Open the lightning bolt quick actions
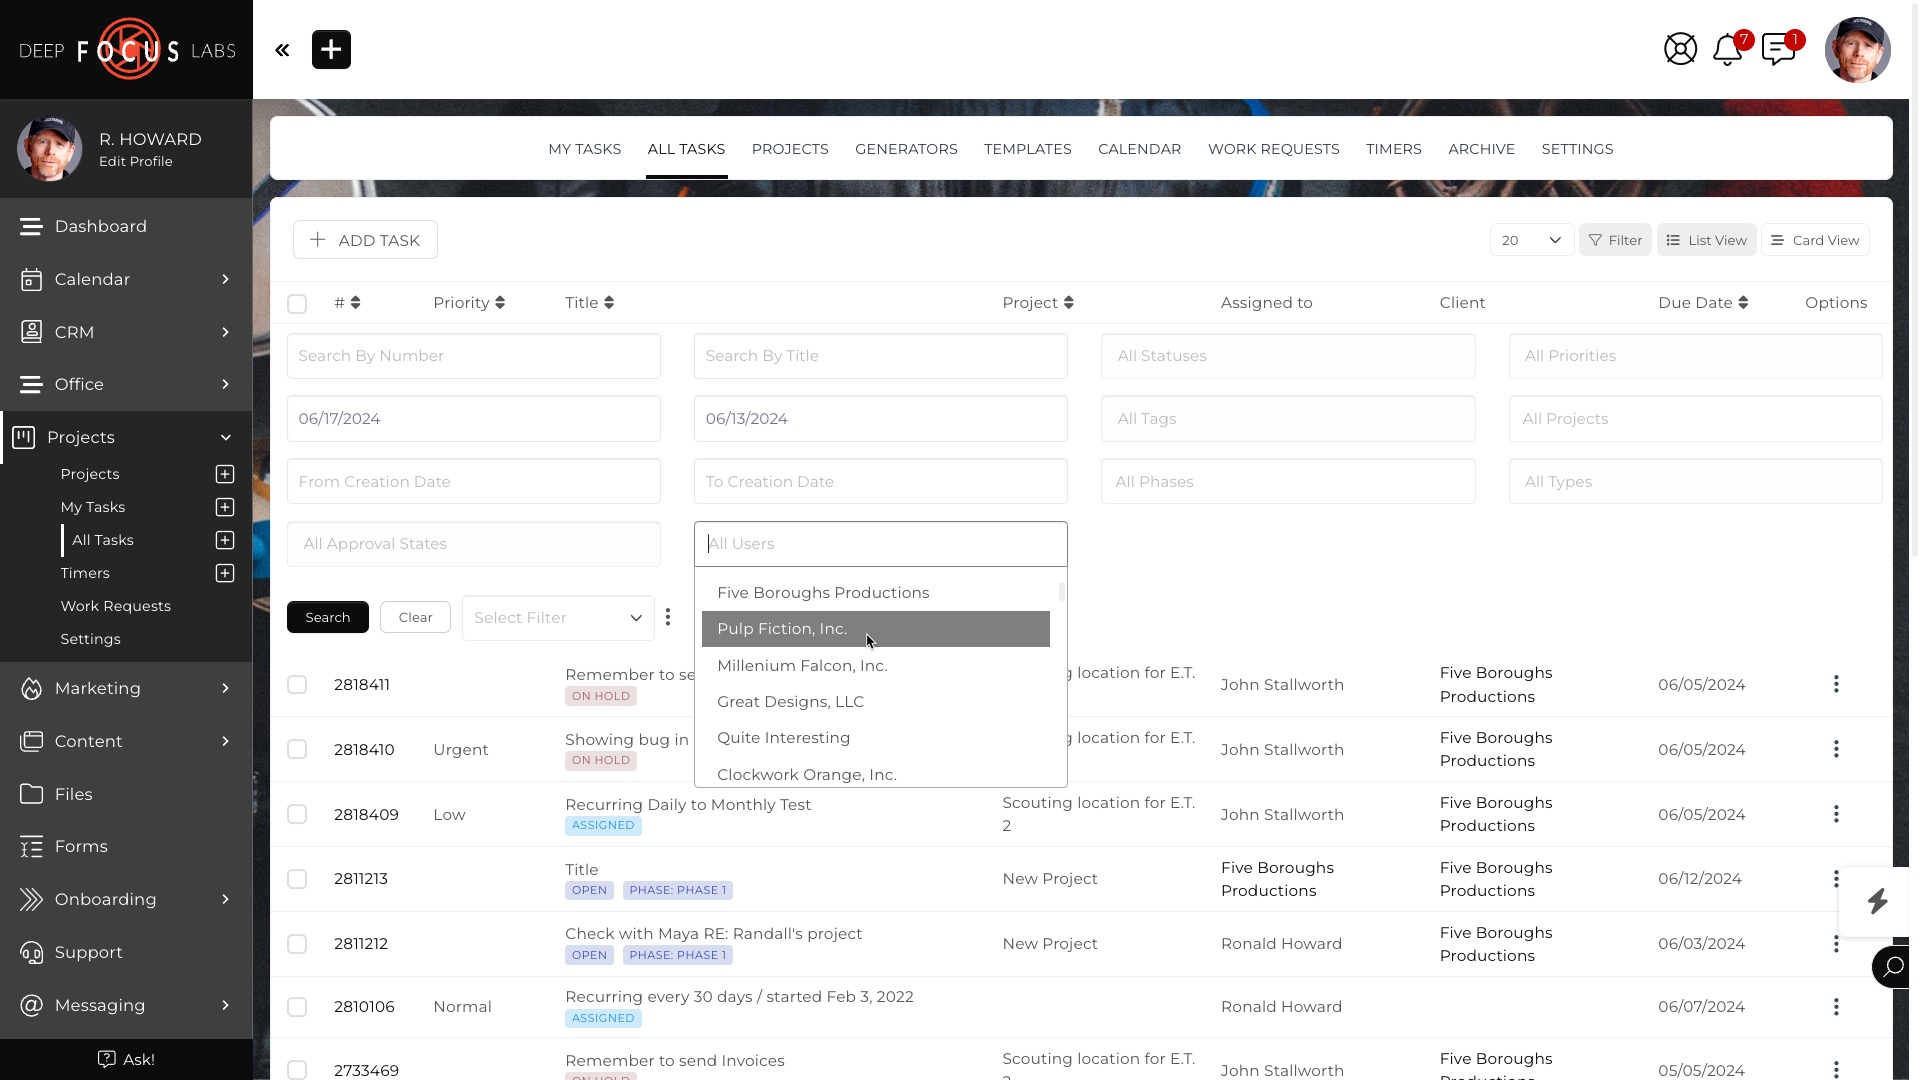Viewport: 1920px width, 1080px height. [1877, 901]
